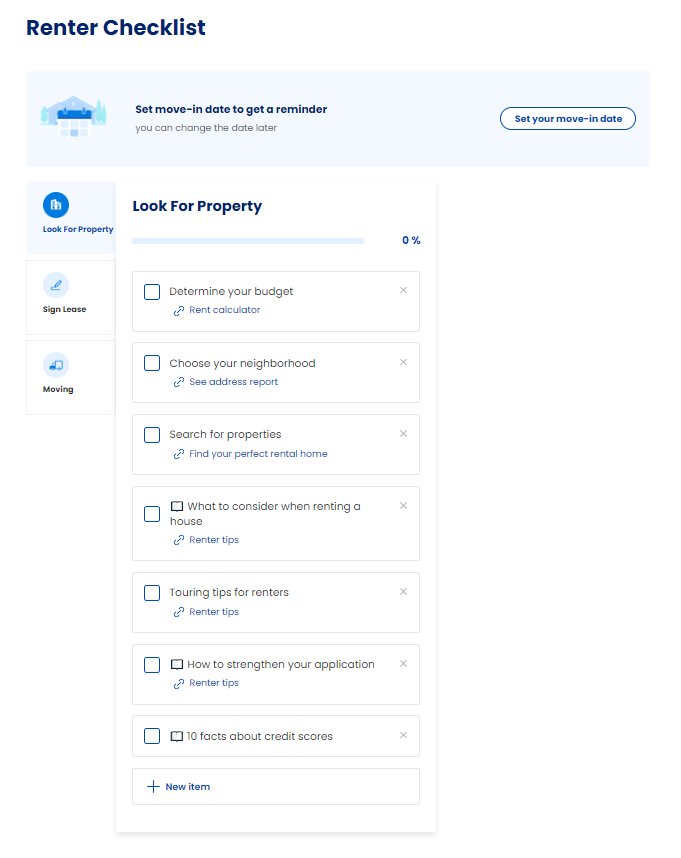Click the Look For Property building icon
681x858 pixels.
56,205
